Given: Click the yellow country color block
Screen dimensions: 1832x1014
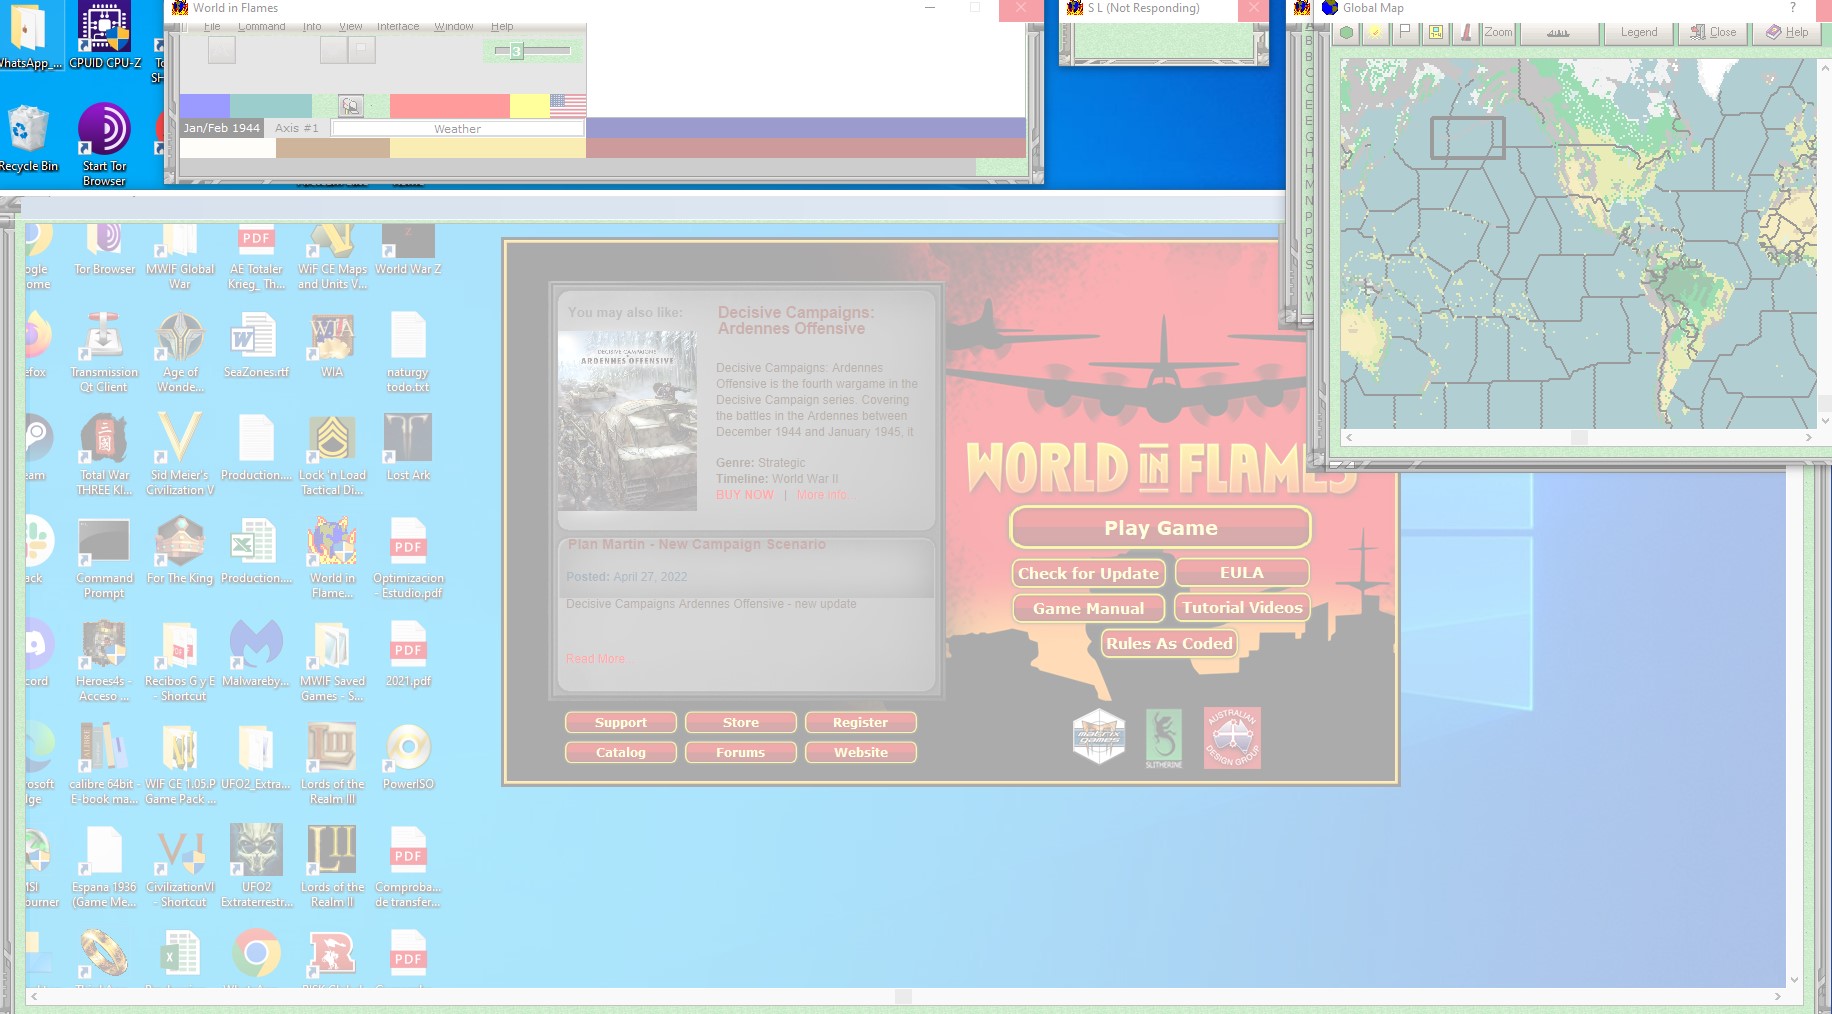Looking at the screenshot, I should coord(530,106).
